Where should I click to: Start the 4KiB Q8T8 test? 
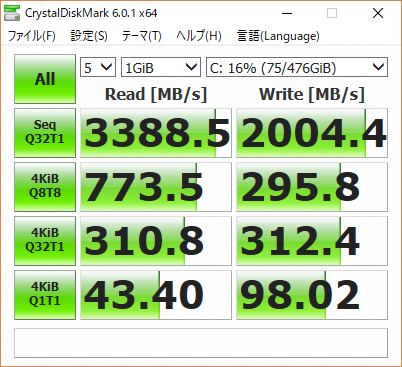45,187
